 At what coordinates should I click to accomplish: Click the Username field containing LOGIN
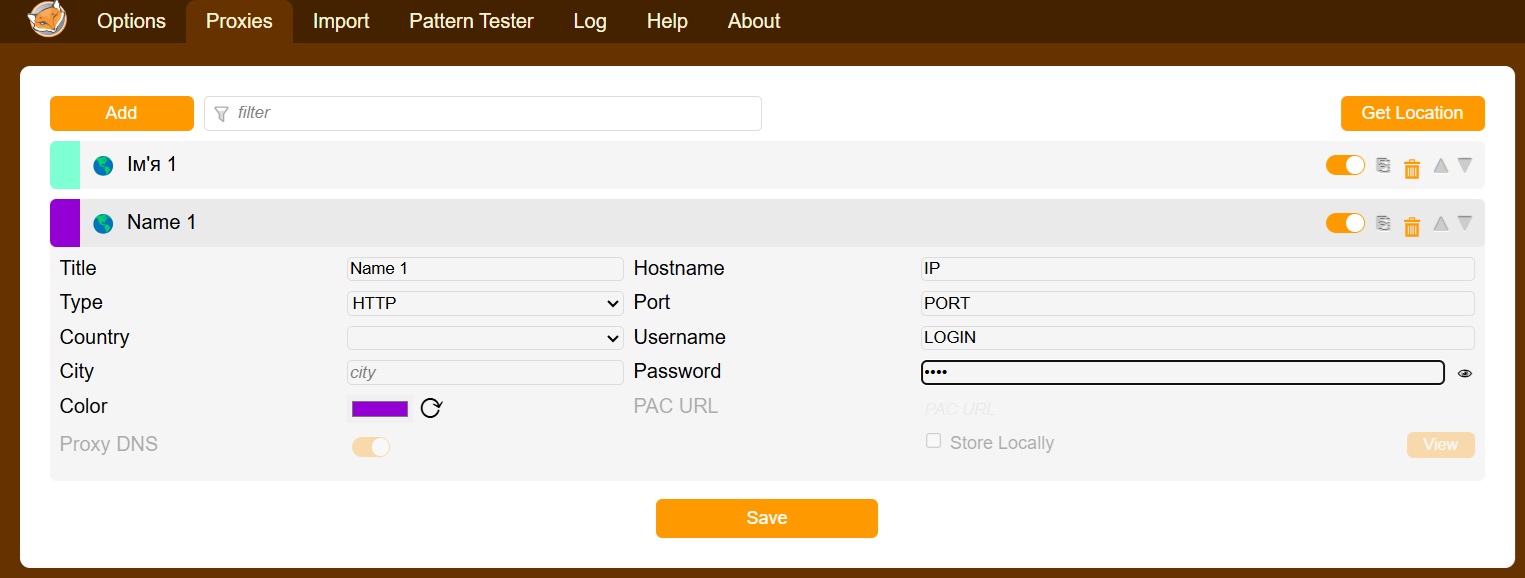[1198, 338]
